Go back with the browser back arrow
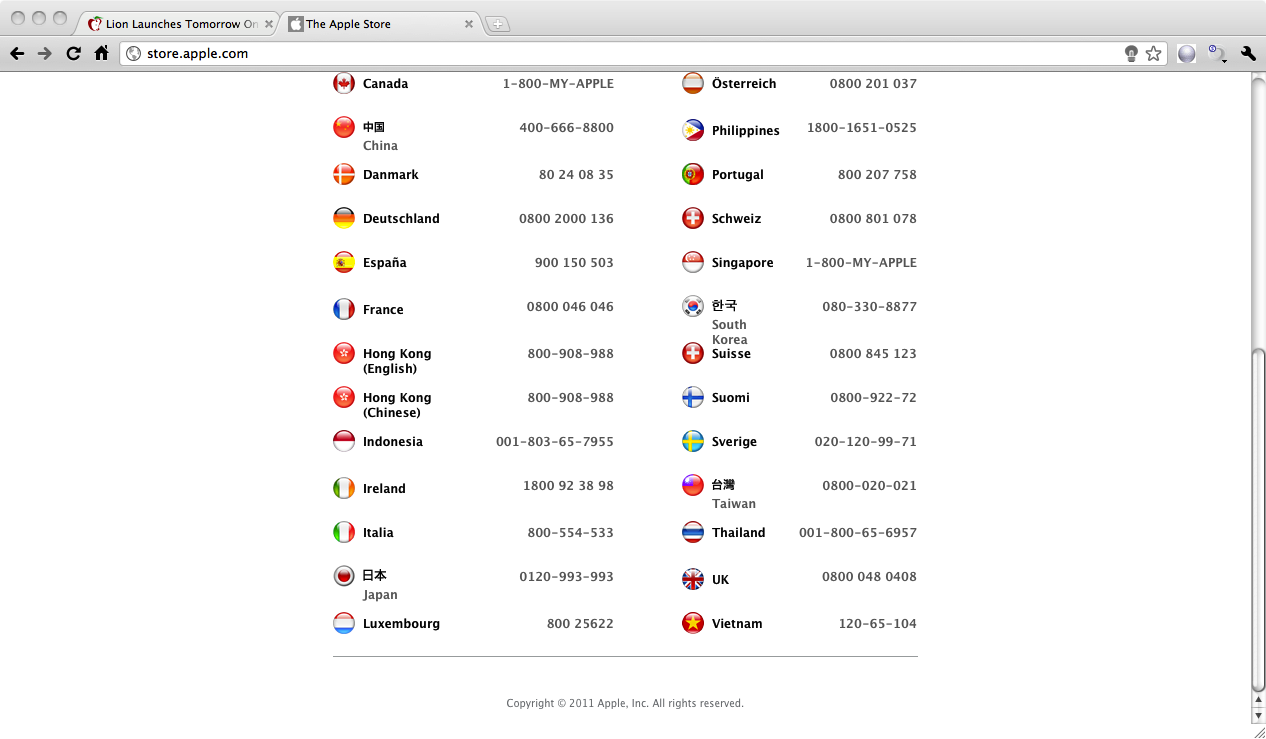The height and width of the screenshot is (739, 1266). [x=17, y=53]
